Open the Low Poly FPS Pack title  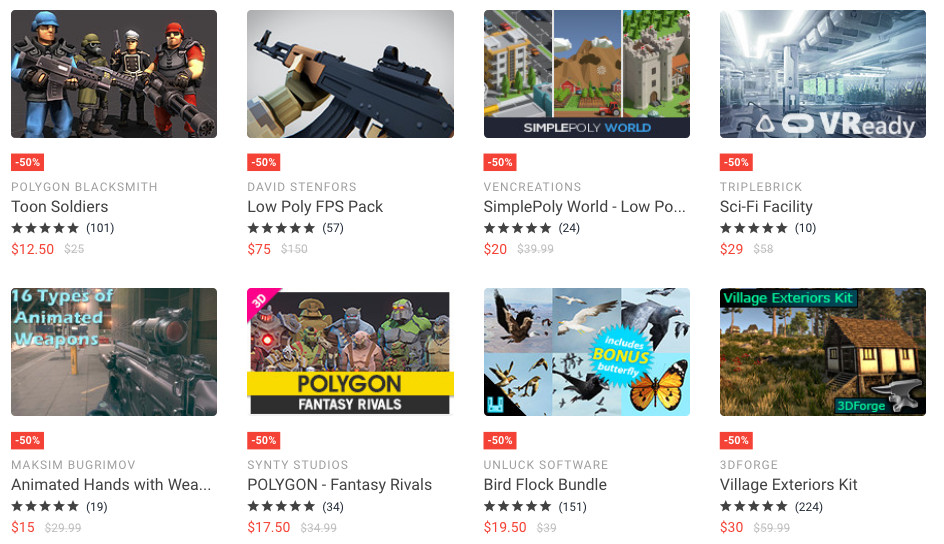(x=315, y=206)
